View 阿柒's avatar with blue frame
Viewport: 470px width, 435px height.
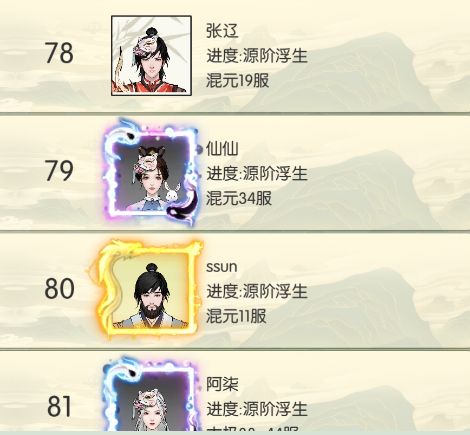click(x=151, y=394)
